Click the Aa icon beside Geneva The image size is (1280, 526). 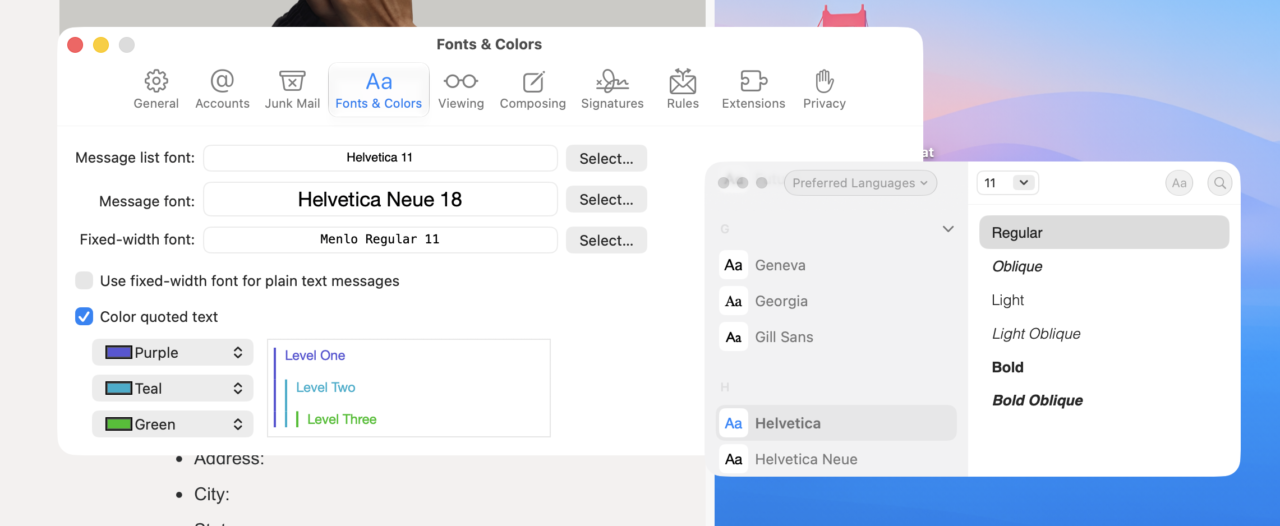coord(733,265)
